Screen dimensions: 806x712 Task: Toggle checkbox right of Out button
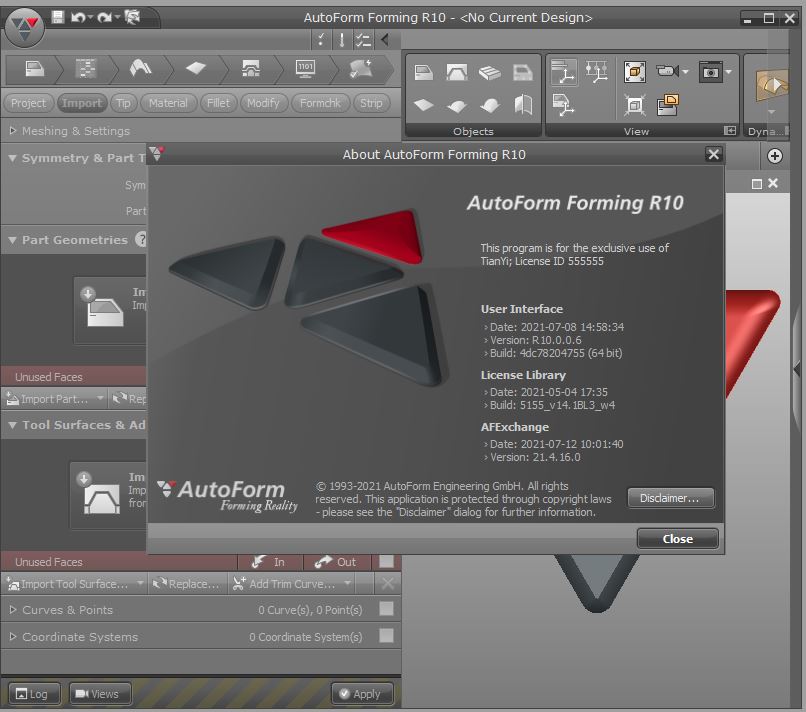(x=386, y=561)
